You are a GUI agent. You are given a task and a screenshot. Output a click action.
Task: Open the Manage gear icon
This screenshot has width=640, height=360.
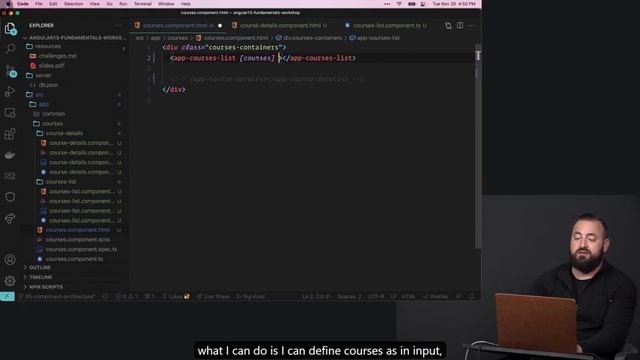point(10,280)
